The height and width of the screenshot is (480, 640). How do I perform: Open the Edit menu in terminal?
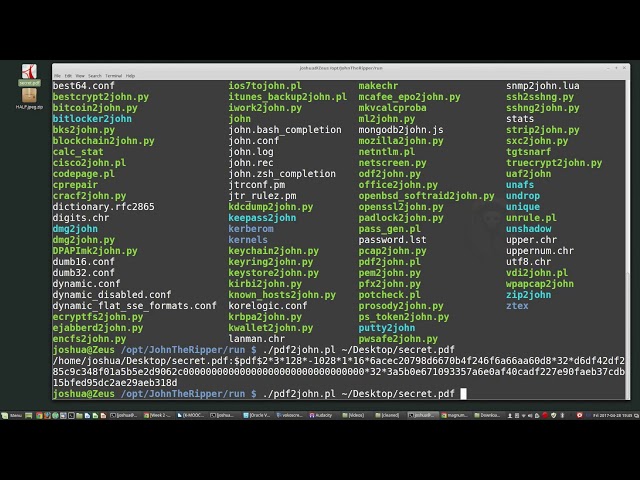68,76
